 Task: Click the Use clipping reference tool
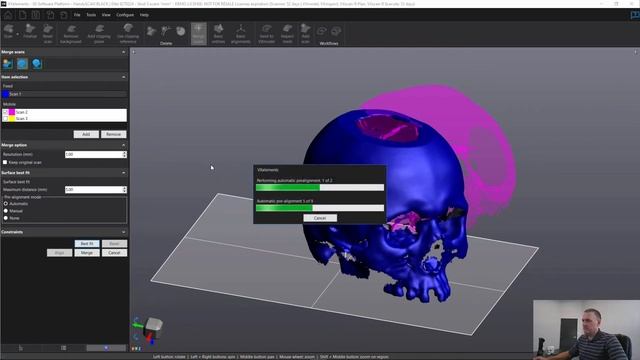coord(128,33)
